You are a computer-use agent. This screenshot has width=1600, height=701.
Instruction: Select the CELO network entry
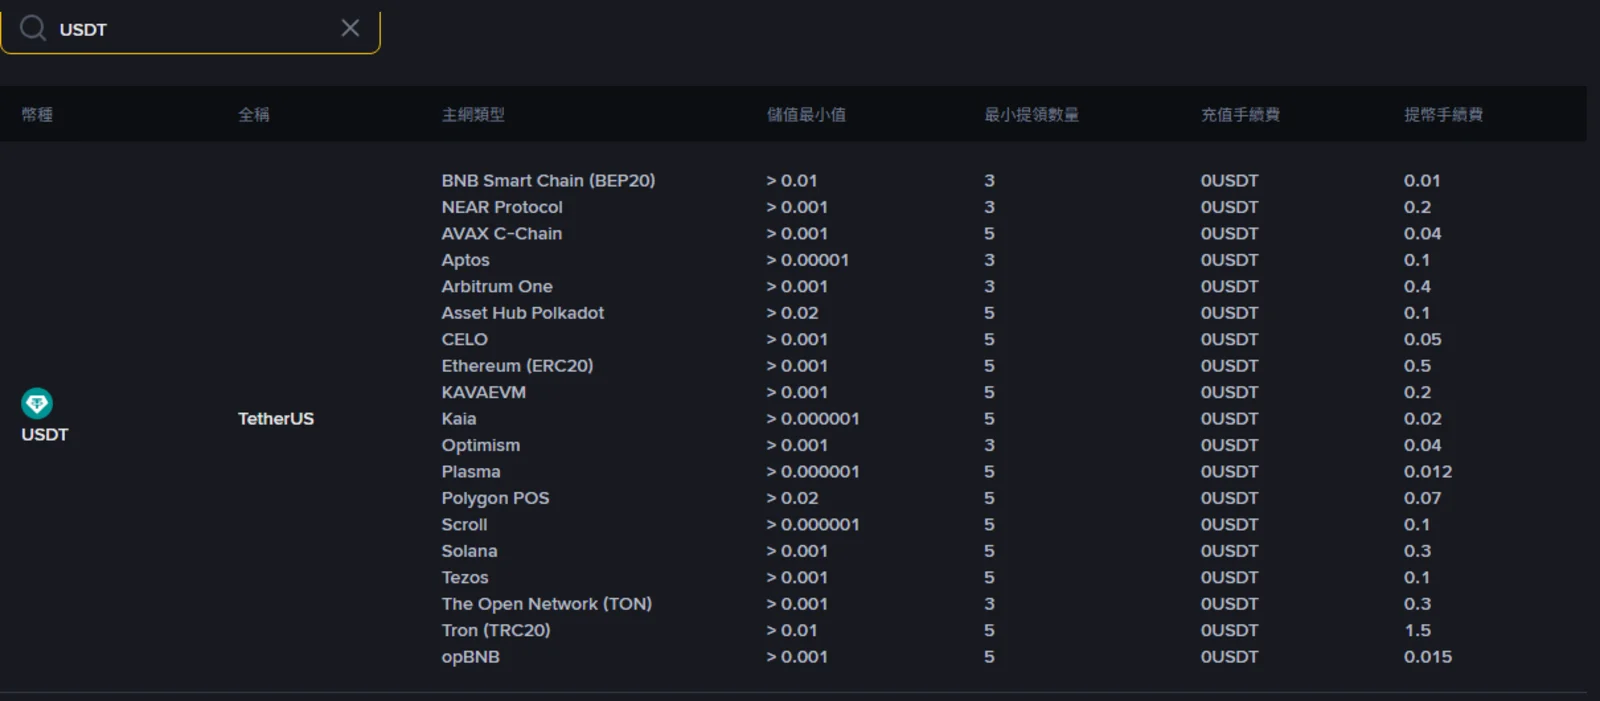point(465,340)
